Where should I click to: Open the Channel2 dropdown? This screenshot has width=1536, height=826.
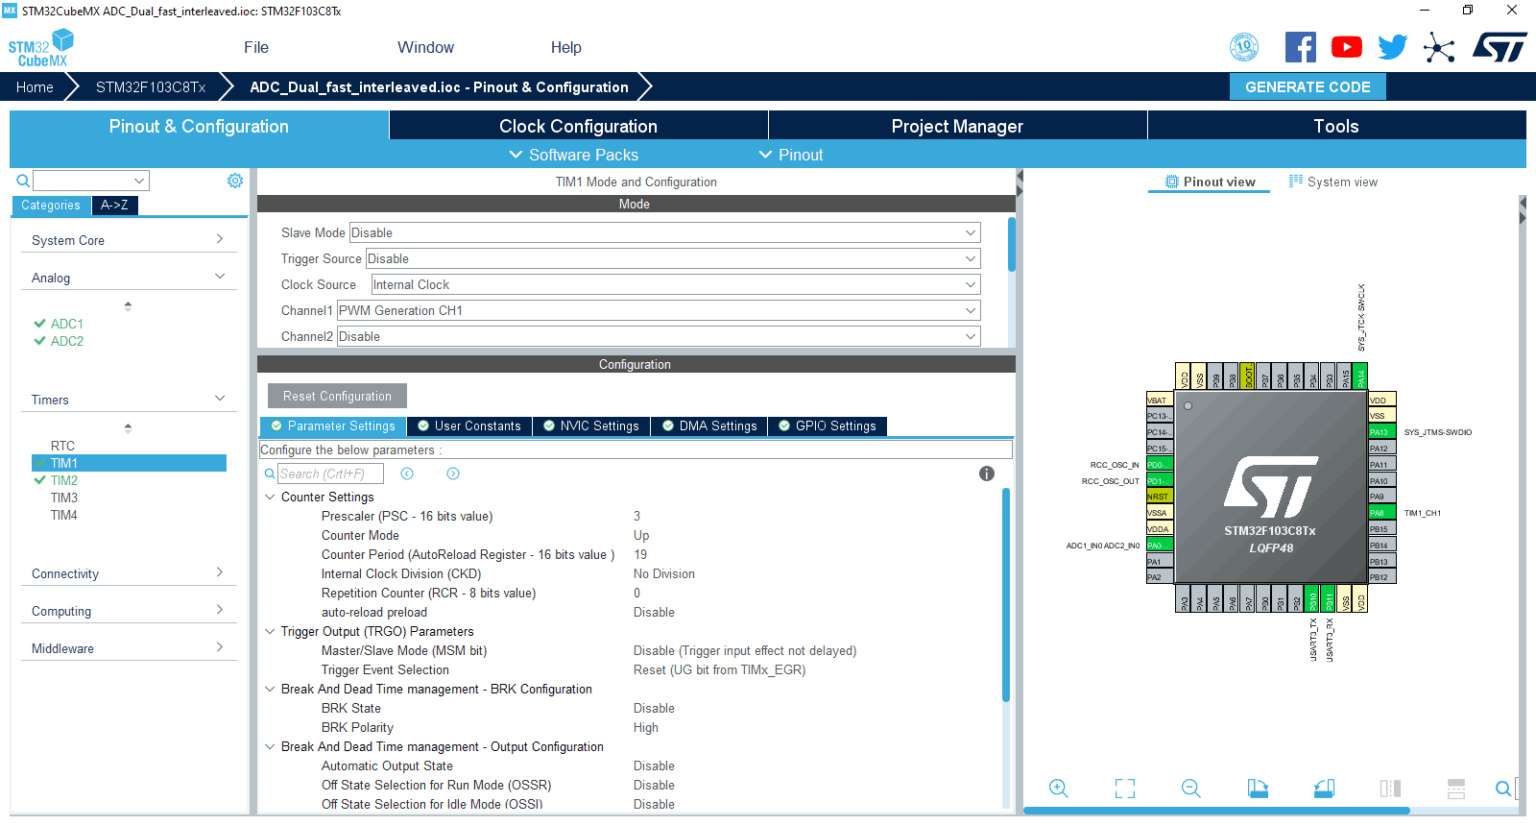point(658,337)
